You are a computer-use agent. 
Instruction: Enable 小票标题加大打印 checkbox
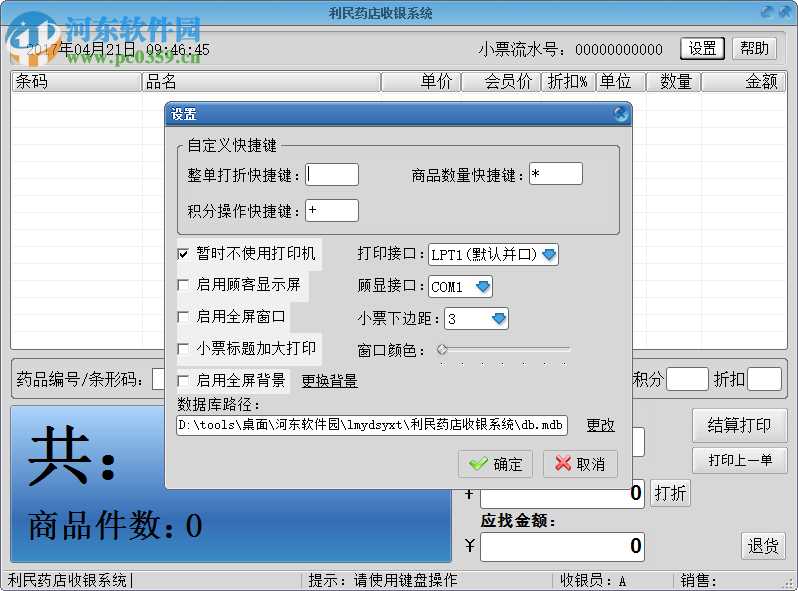(x=183, y=349)
